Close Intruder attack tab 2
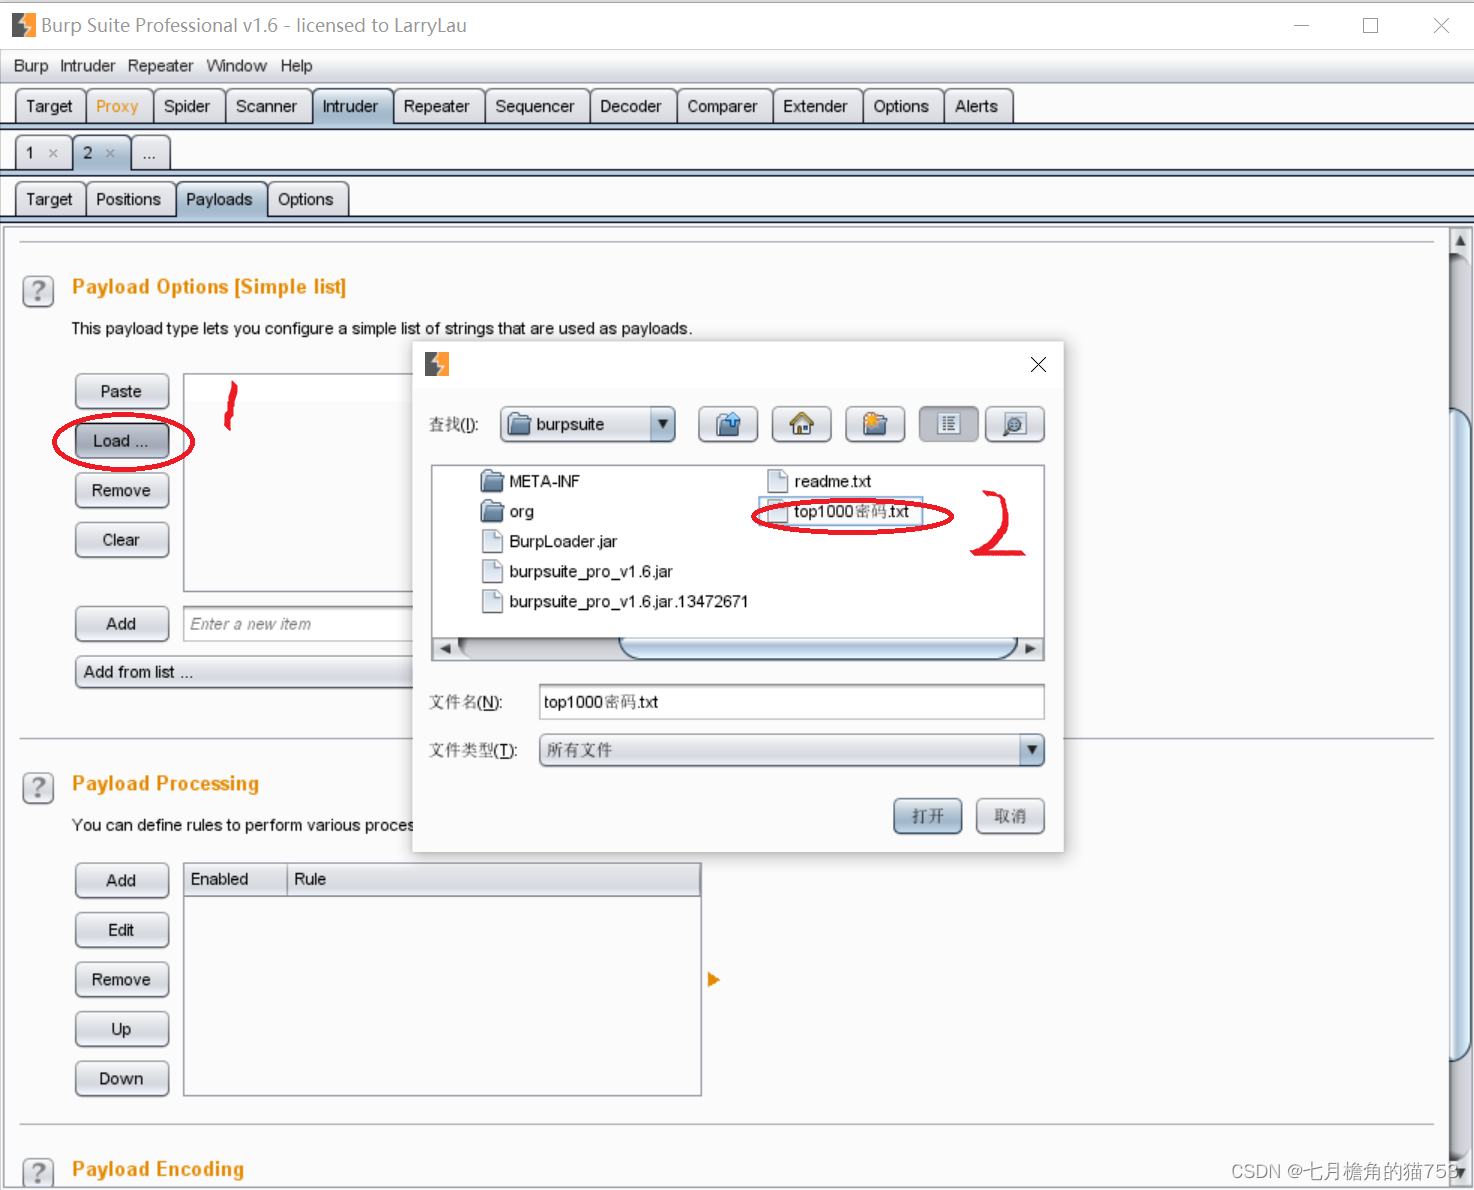Screen dimensions: 1474x1190 (110, 153)
